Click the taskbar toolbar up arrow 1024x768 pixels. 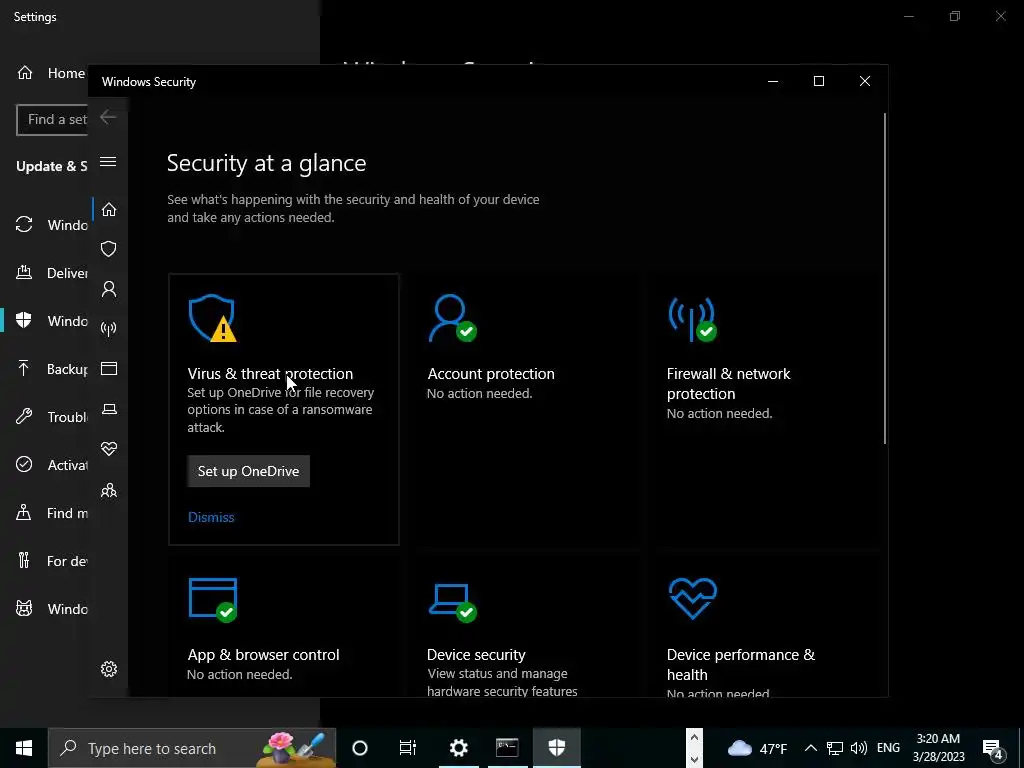tap(694, 737)
